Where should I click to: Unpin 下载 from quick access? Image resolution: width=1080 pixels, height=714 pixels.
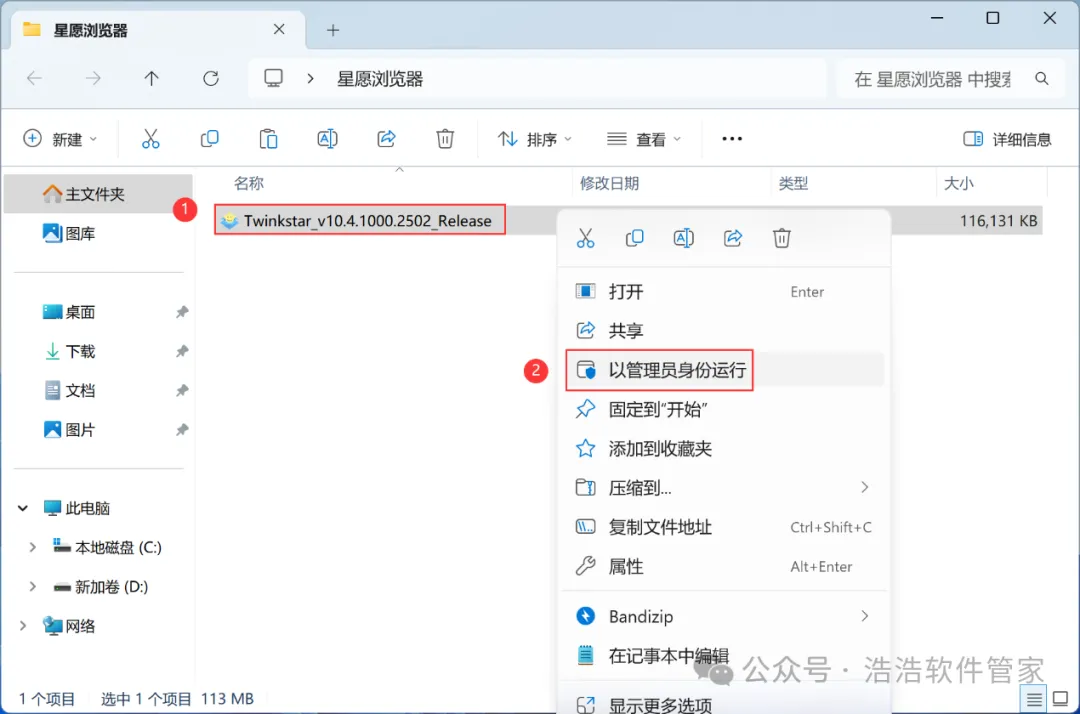tap(182, 352)
